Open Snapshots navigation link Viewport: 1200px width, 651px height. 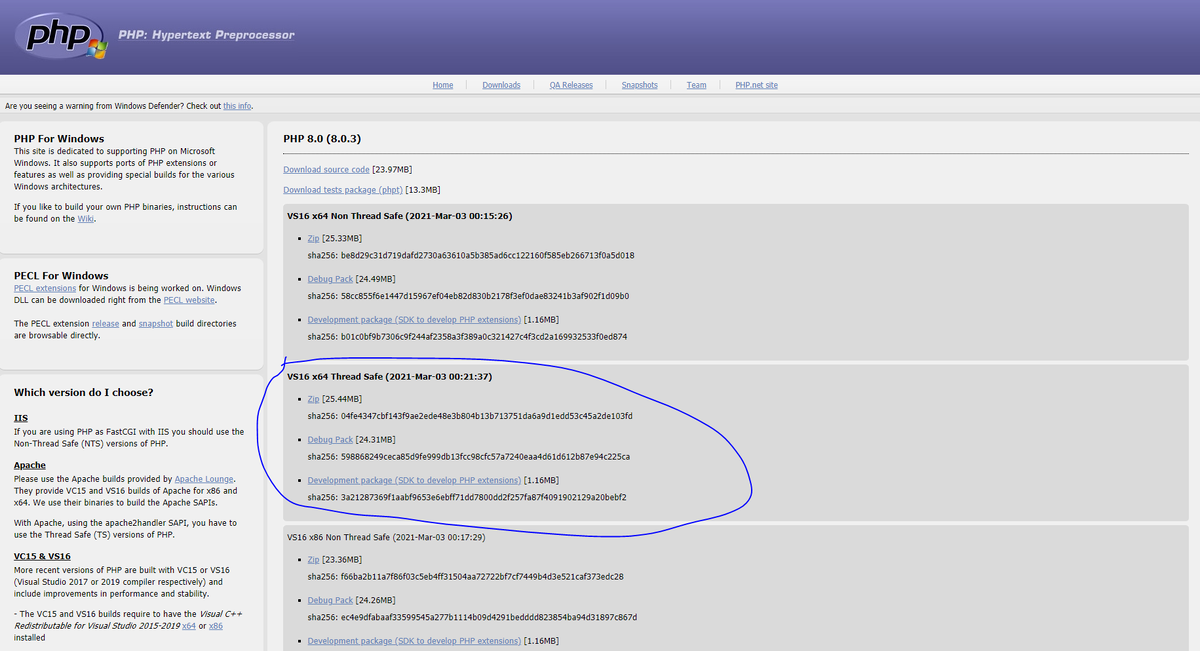click(639, 85)
